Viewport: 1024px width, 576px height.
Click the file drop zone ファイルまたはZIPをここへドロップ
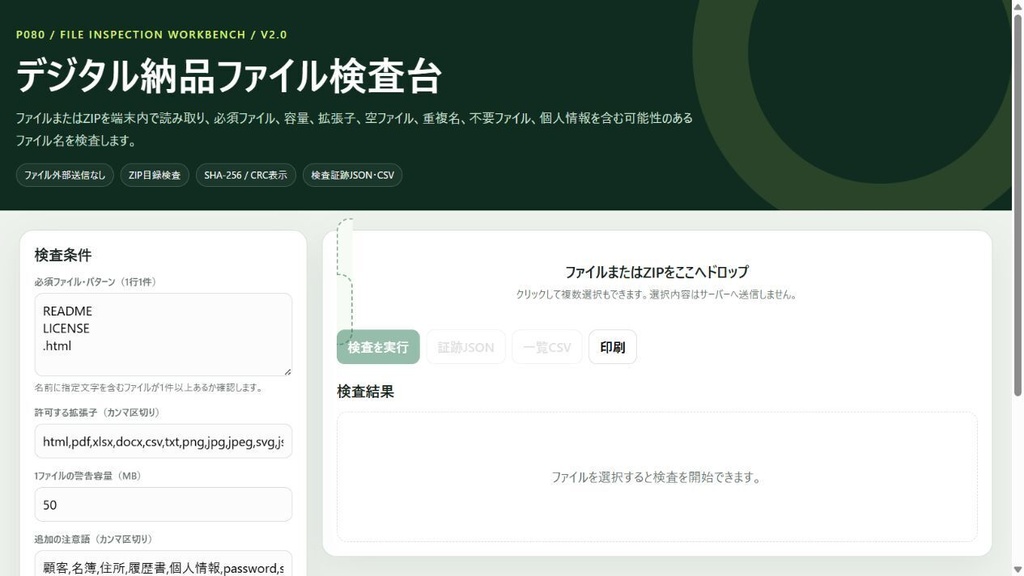coord(657,281)
